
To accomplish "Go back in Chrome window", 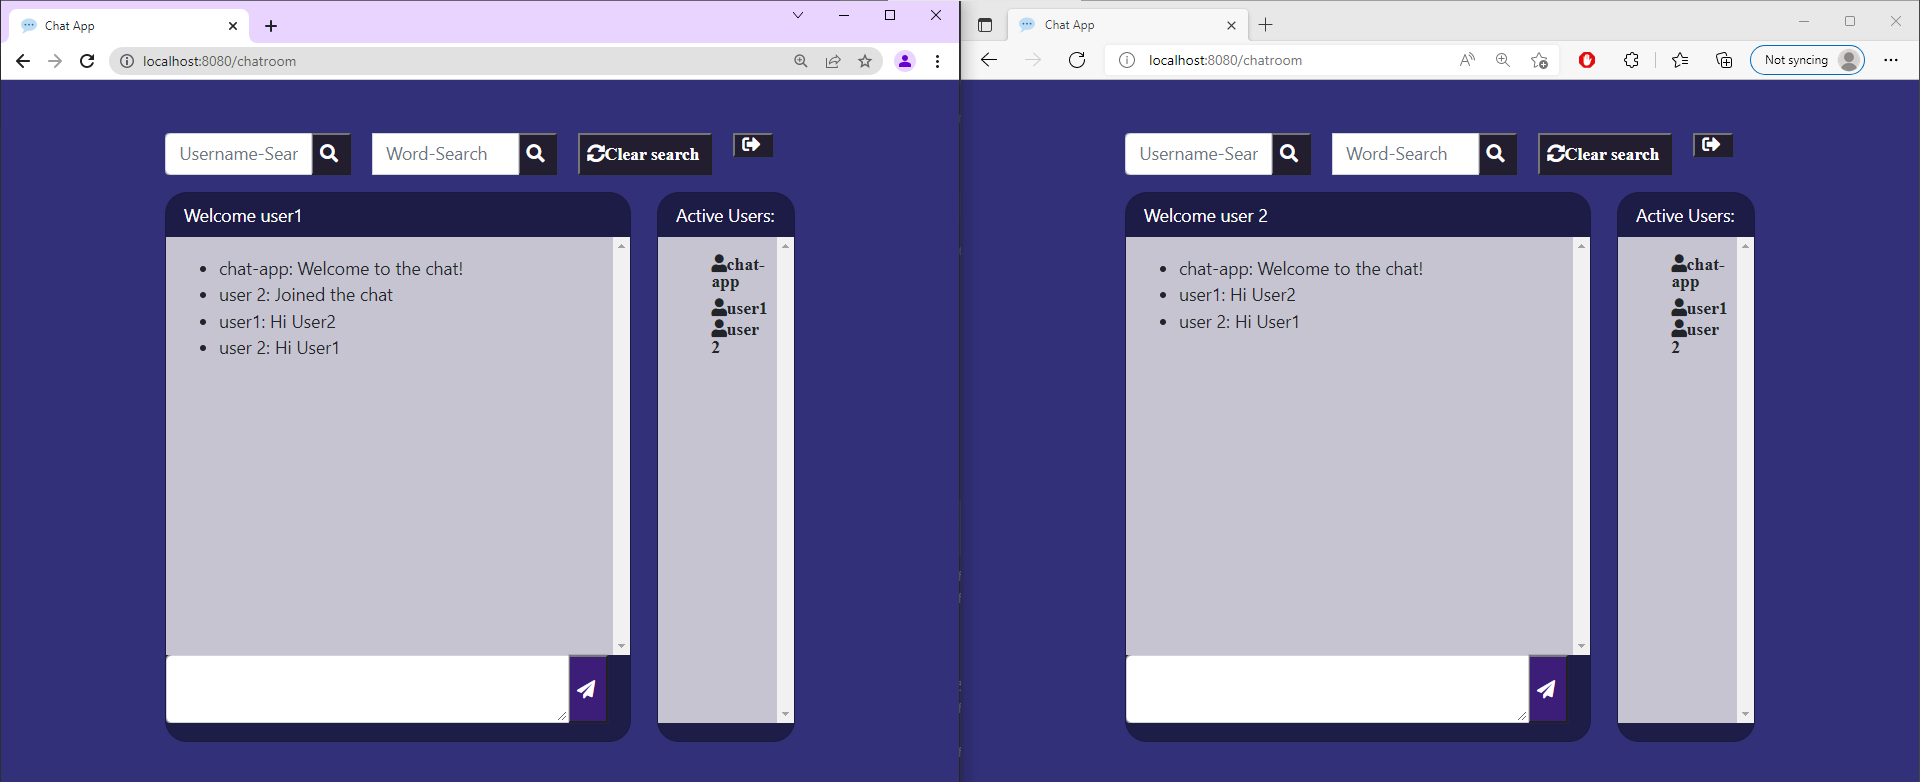I will (23, 61).
